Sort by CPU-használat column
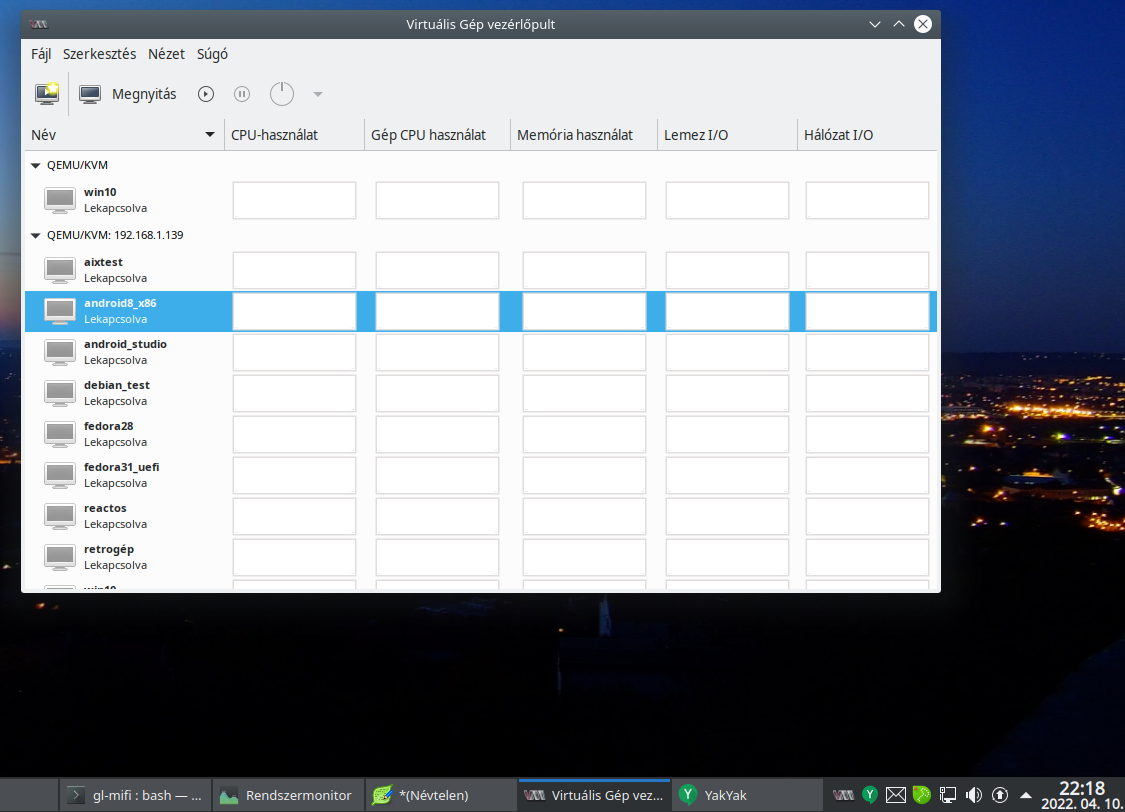 pyautogui.click(x=294, y=135)
